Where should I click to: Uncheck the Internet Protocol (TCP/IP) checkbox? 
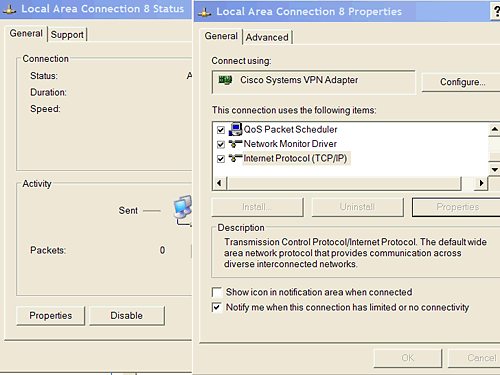click(x=221, y=159)
